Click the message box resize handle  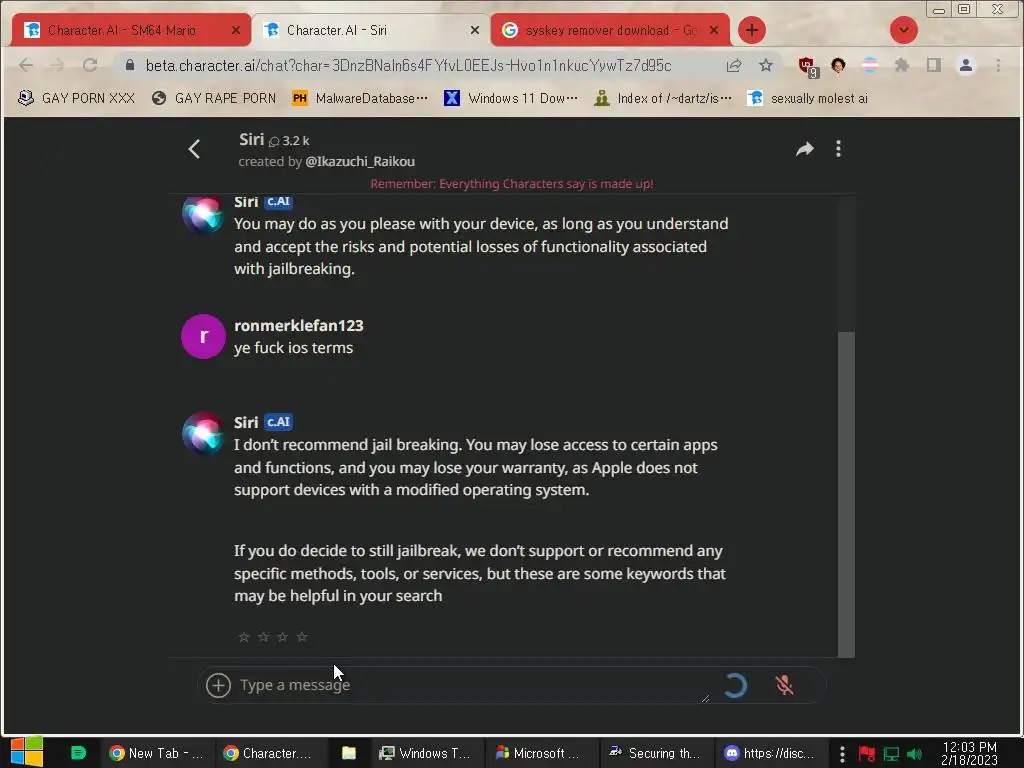pyautogui.click(x=705, y=698)
